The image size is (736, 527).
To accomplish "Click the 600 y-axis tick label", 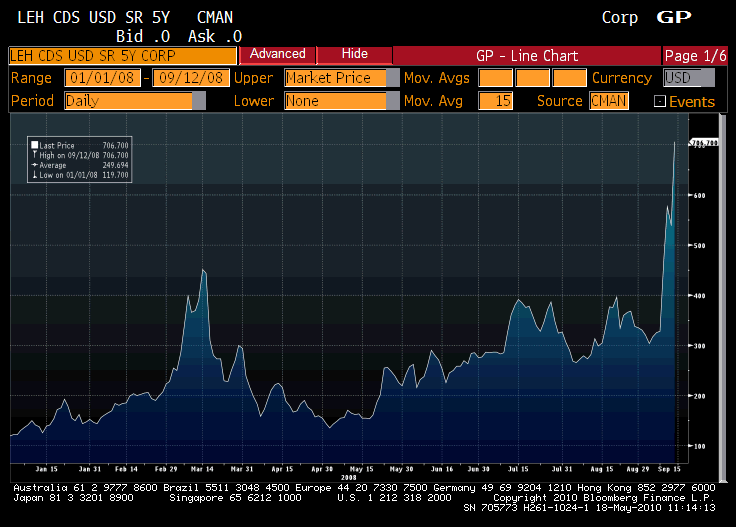I will [699, 196].
